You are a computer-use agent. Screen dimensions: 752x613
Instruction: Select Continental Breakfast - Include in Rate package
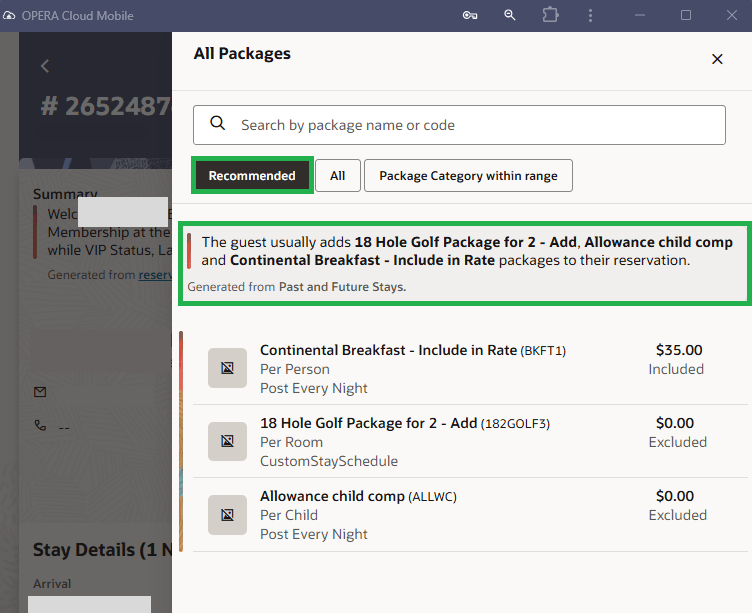(470, 368)
